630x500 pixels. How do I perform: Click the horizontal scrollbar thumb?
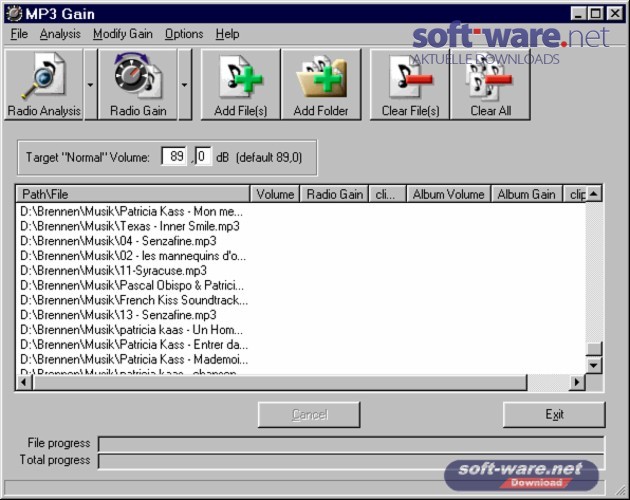[x=280, y=382]
